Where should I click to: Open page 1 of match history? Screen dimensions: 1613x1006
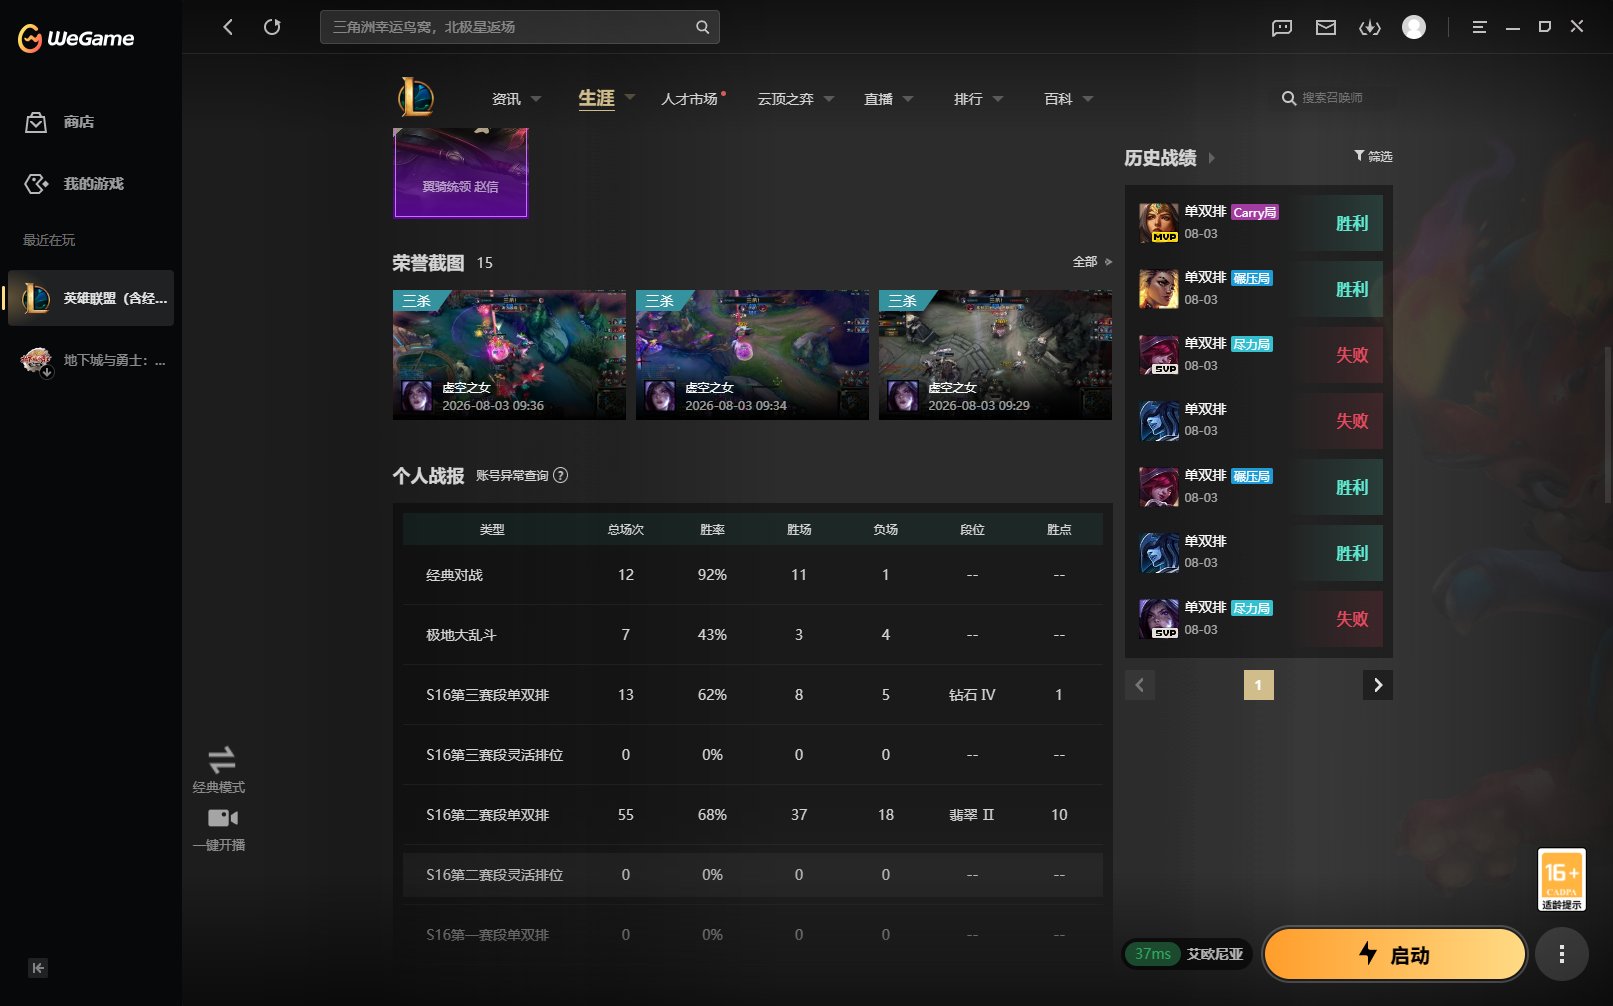click(1258, 685)
